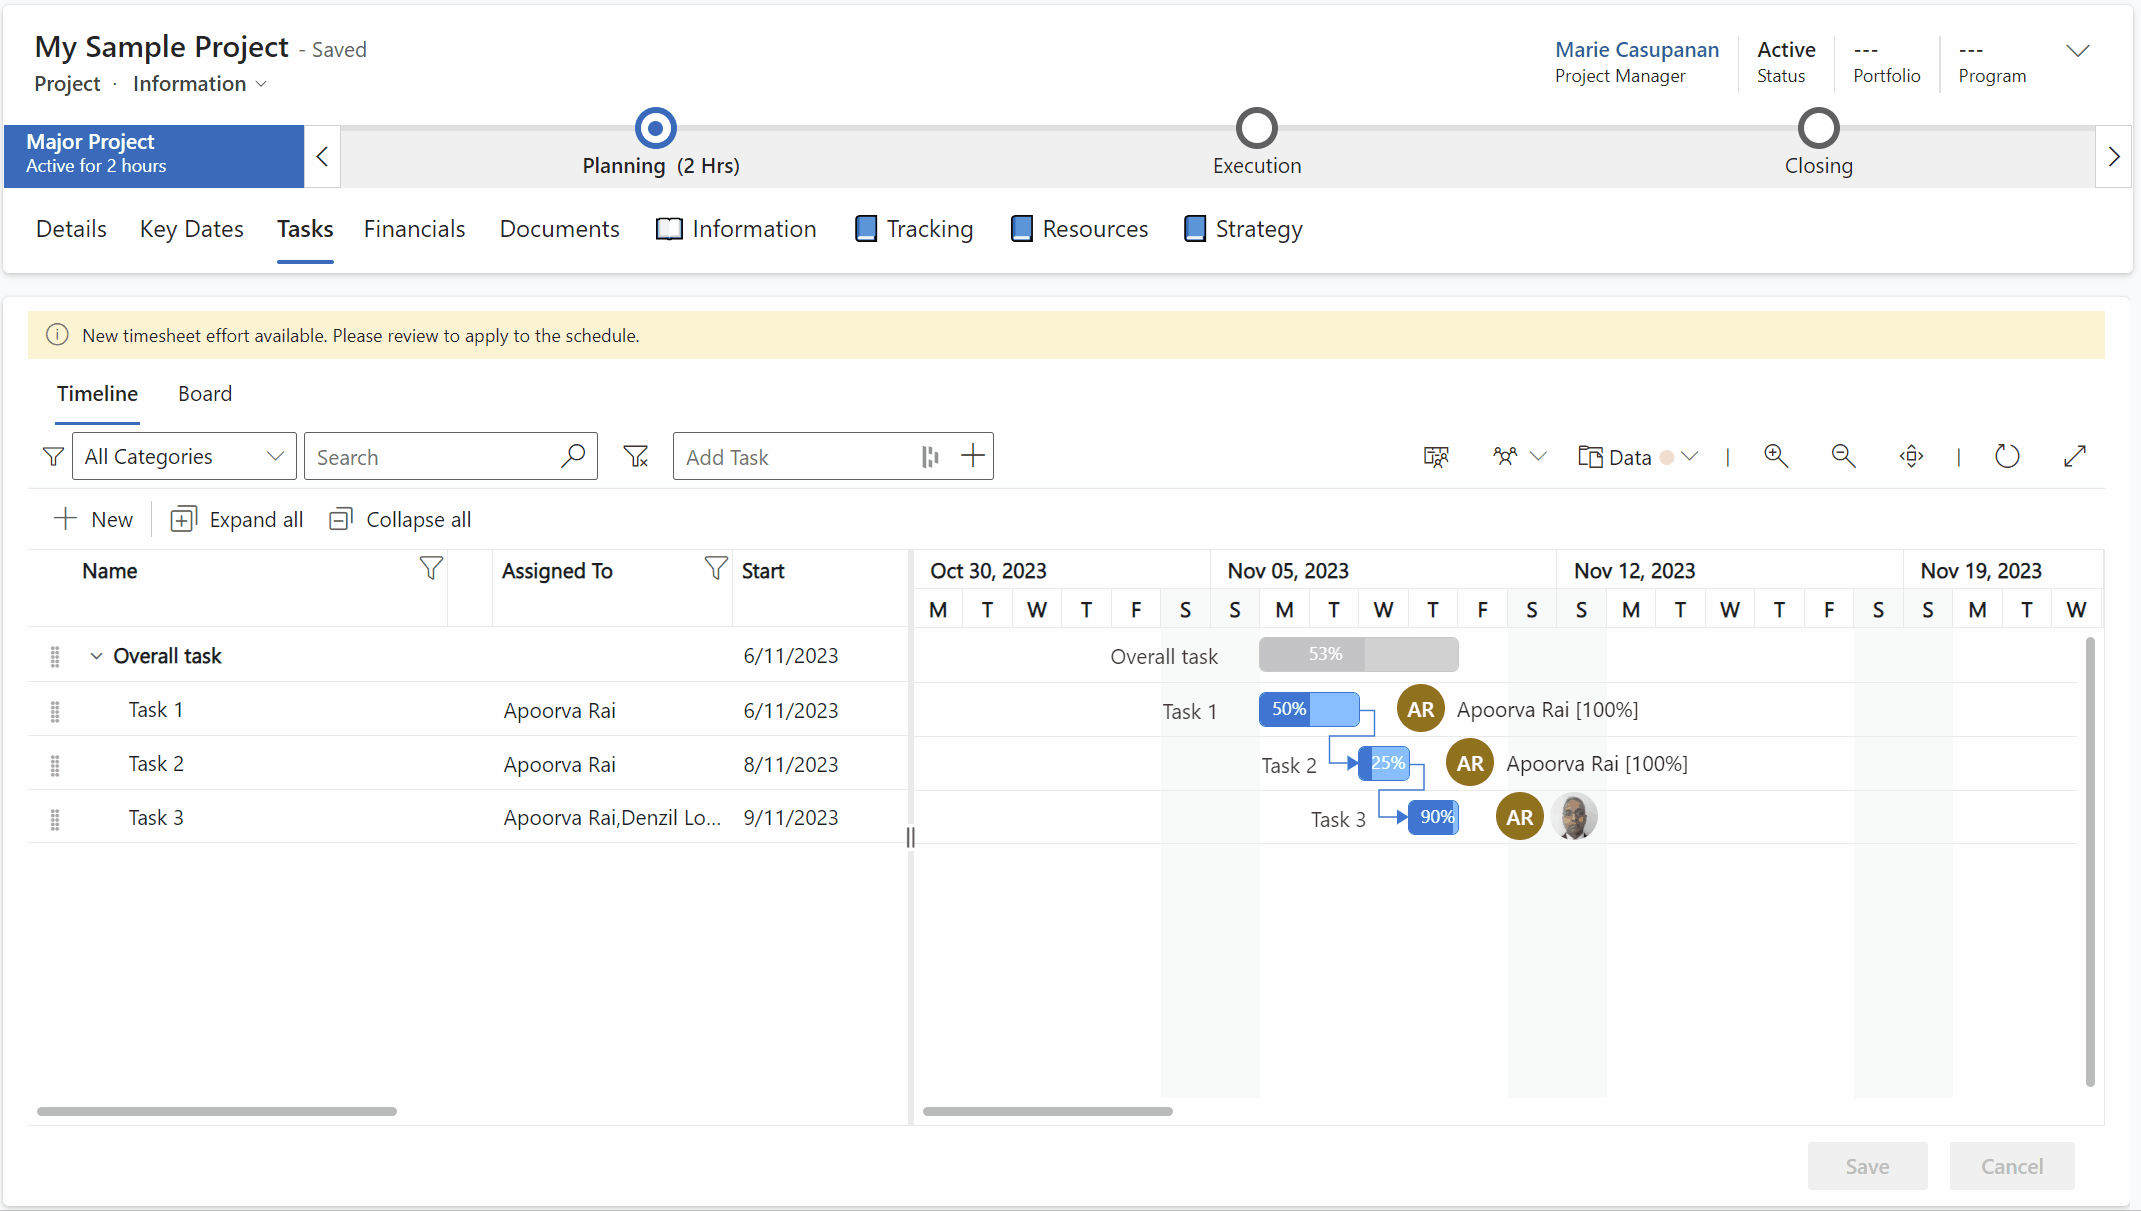Click the search magnifier in Search box
The height and width of the screenshot is (1211, 2141).
573,456
